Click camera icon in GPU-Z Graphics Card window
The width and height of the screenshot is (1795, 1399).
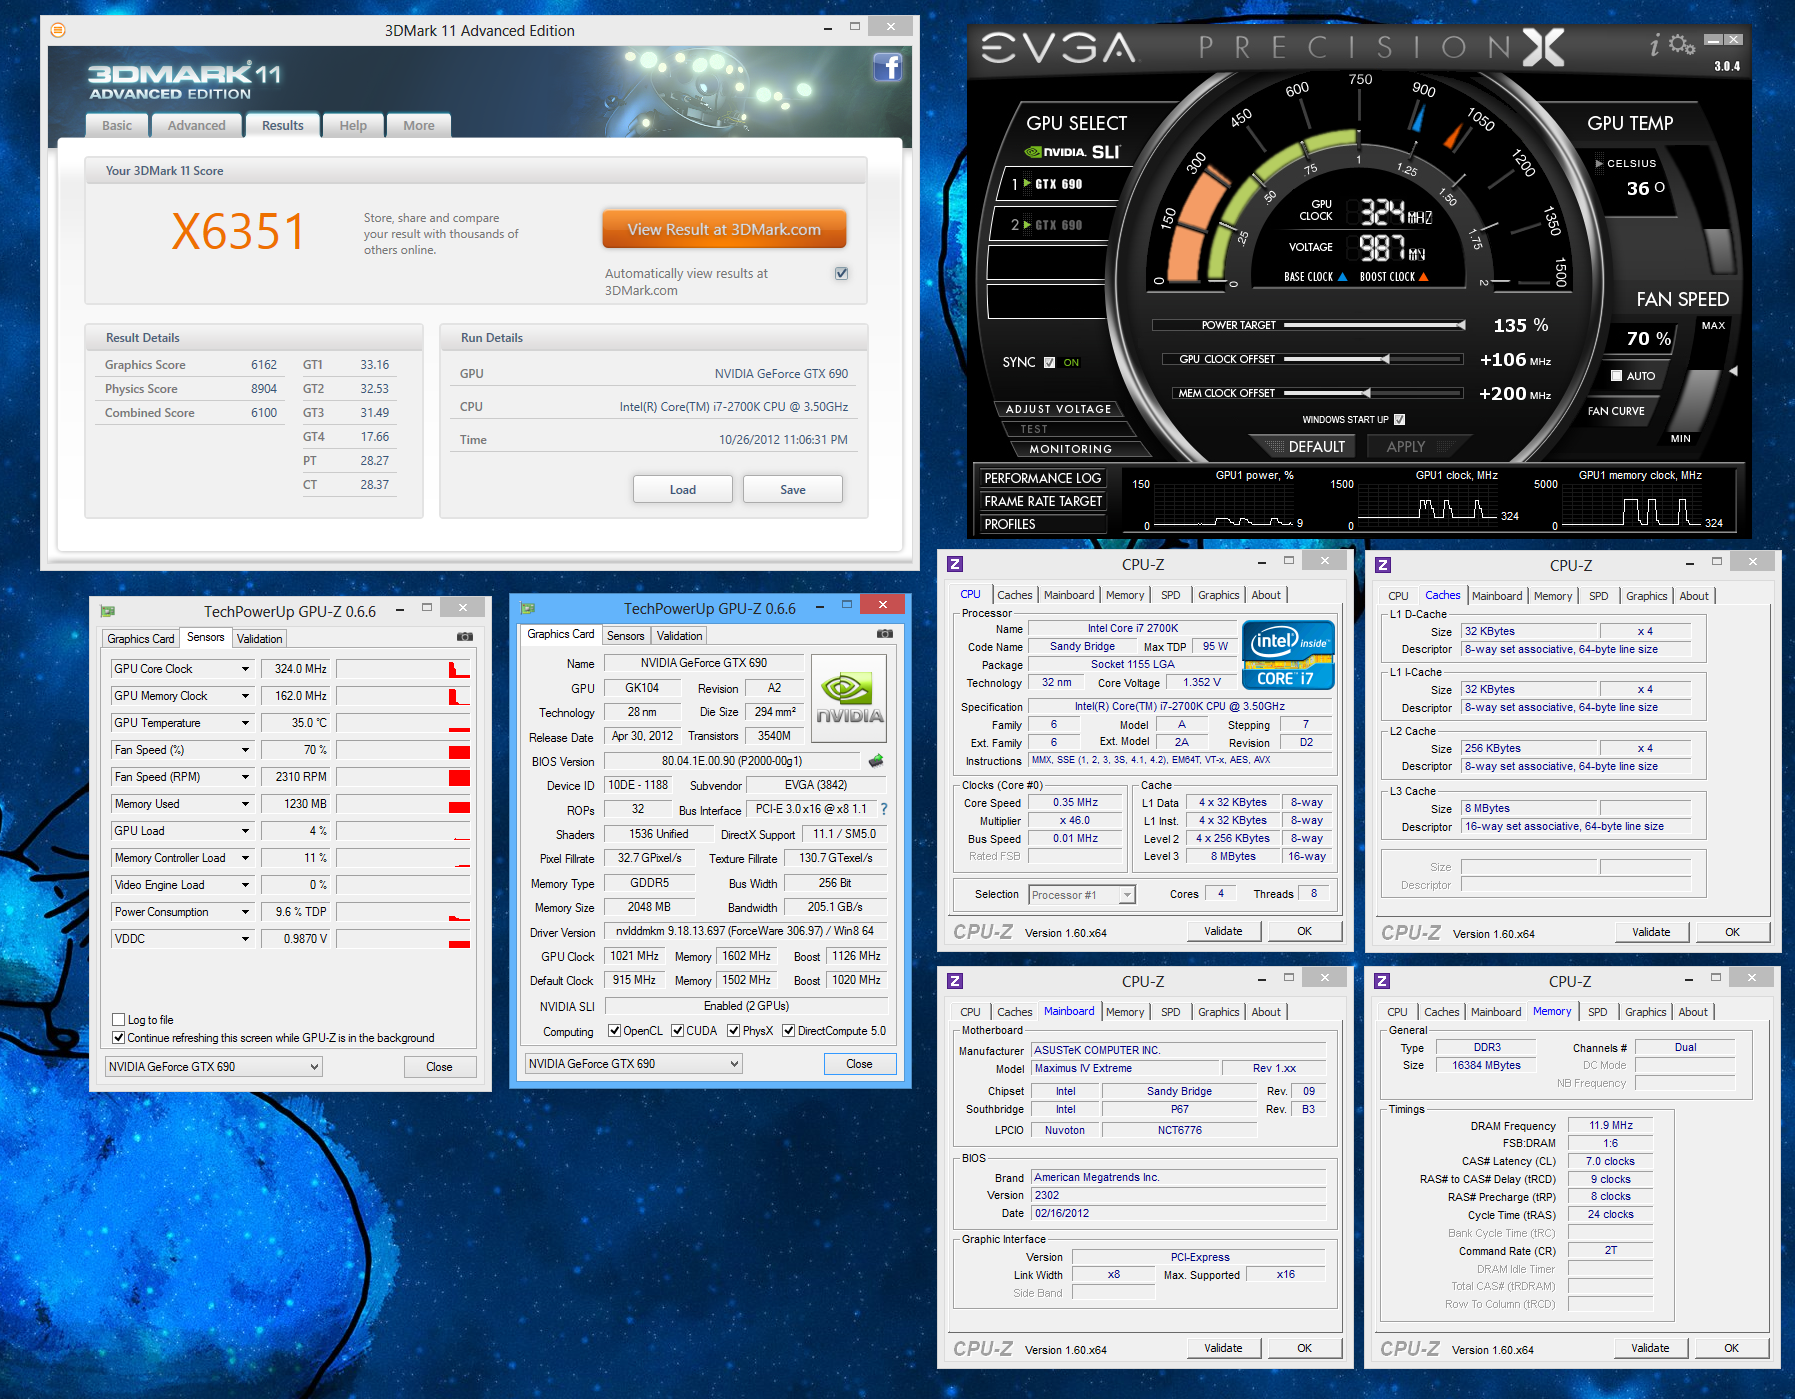(885, 634)
